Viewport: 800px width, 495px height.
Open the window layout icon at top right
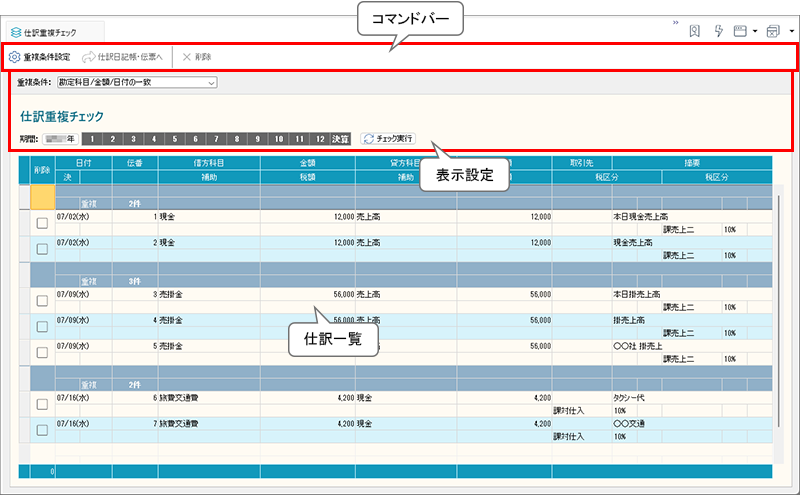[x=740, y=32]
